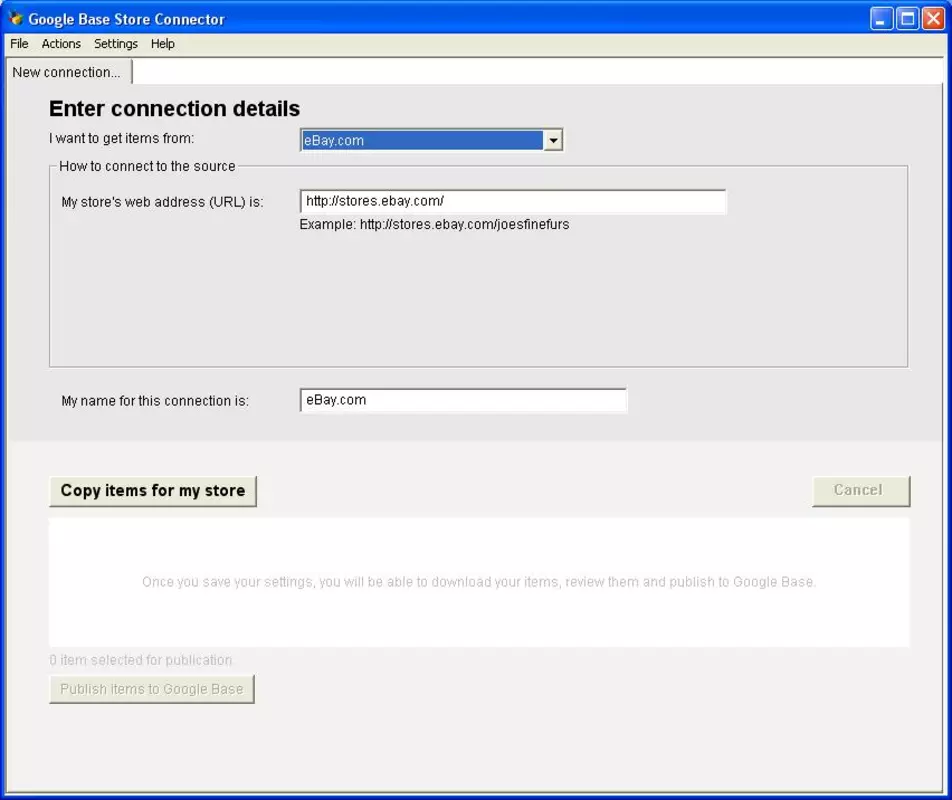Click the Once you save your settings message
This screenshot has width=952, height=800.
[x=478, y=582]
